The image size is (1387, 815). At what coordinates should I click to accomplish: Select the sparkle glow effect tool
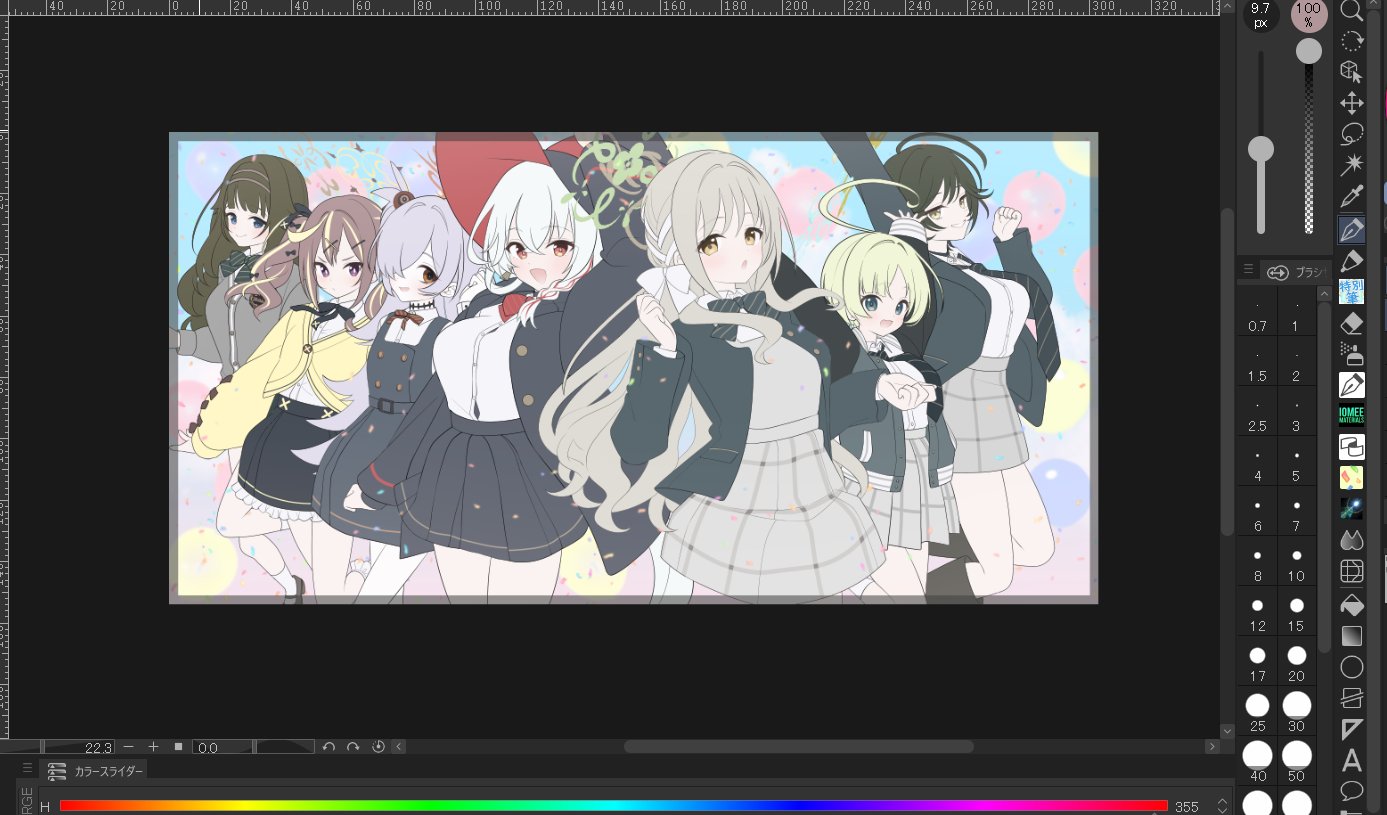pos(1351,508)
